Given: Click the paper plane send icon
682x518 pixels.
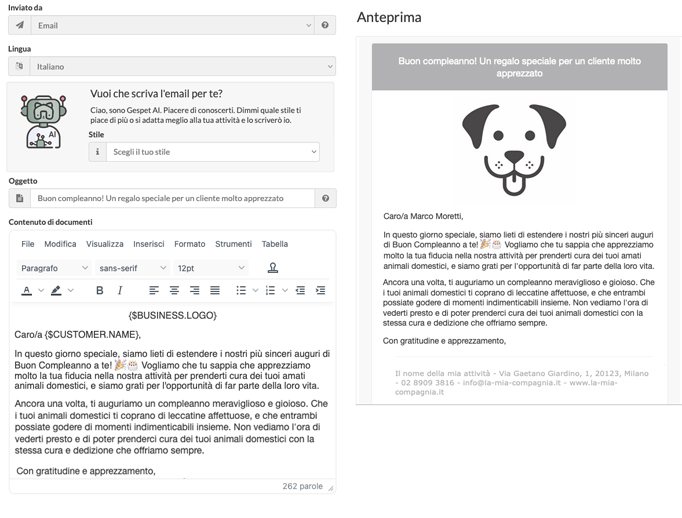Looking at the screenshot, I should click(x=20, y=25).
